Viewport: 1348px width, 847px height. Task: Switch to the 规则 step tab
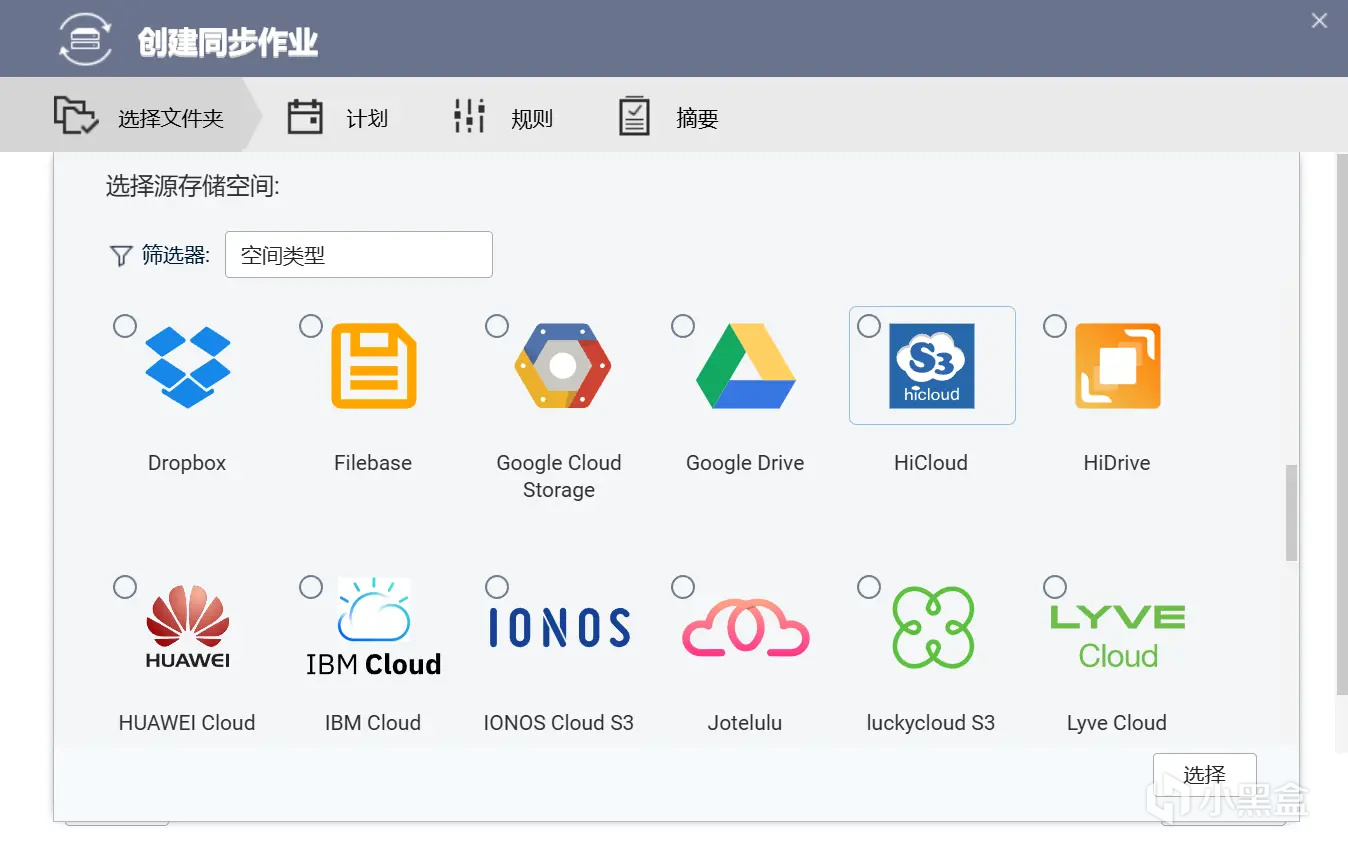[503, 118]
